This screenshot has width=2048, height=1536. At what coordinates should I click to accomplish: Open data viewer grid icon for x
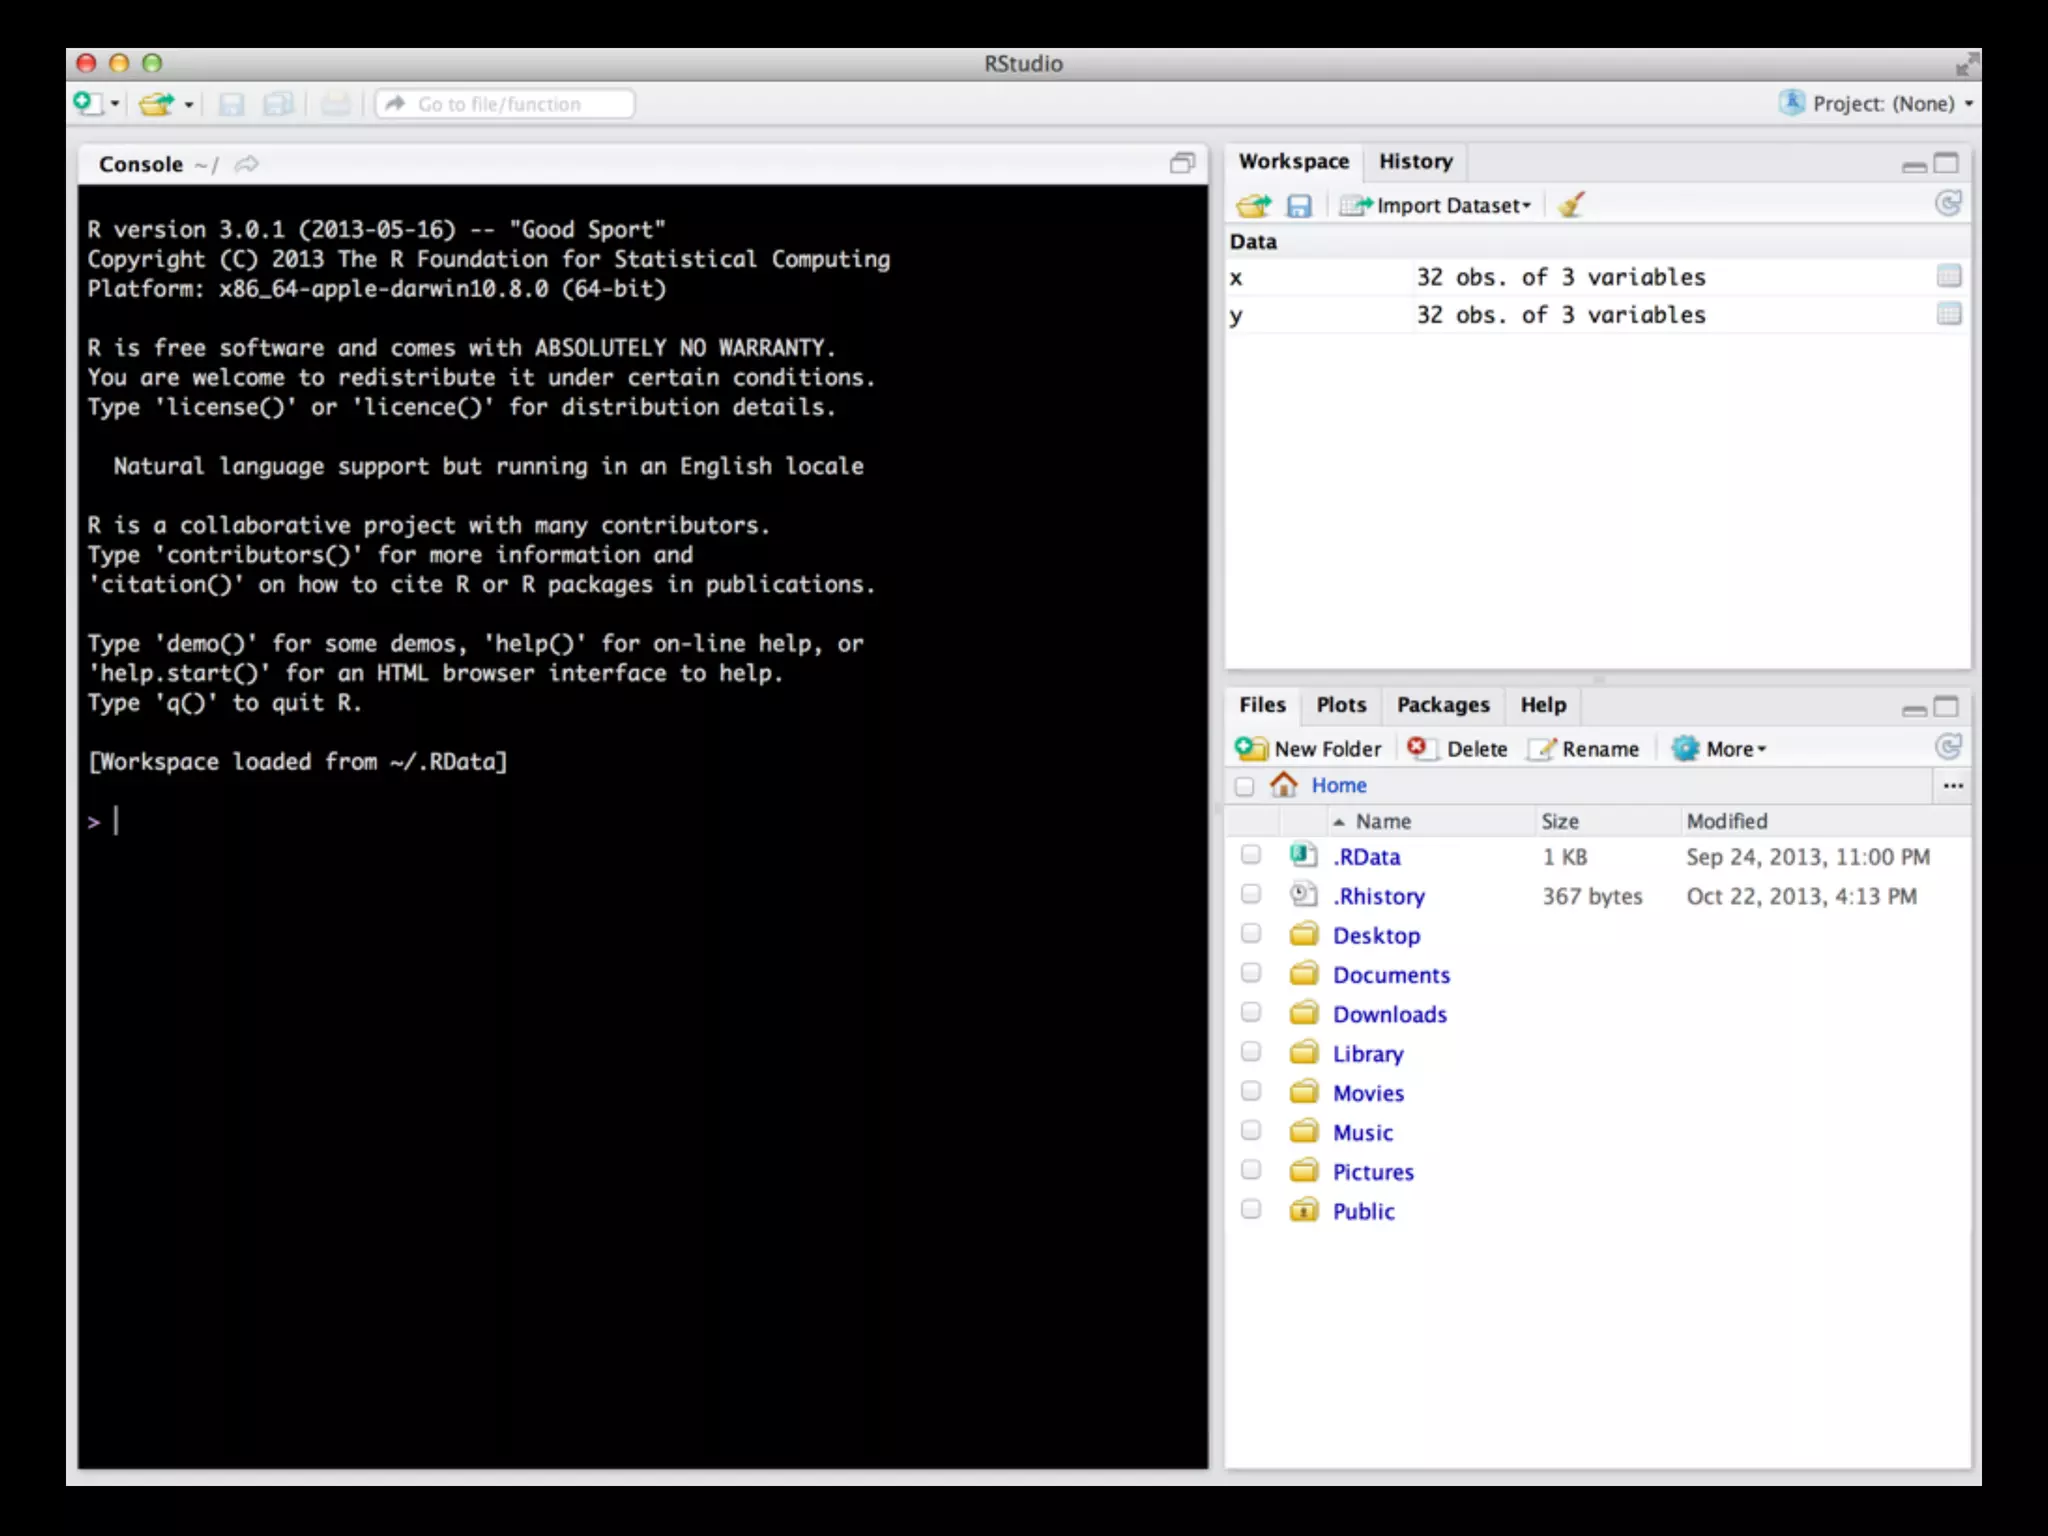[1948, 276]
